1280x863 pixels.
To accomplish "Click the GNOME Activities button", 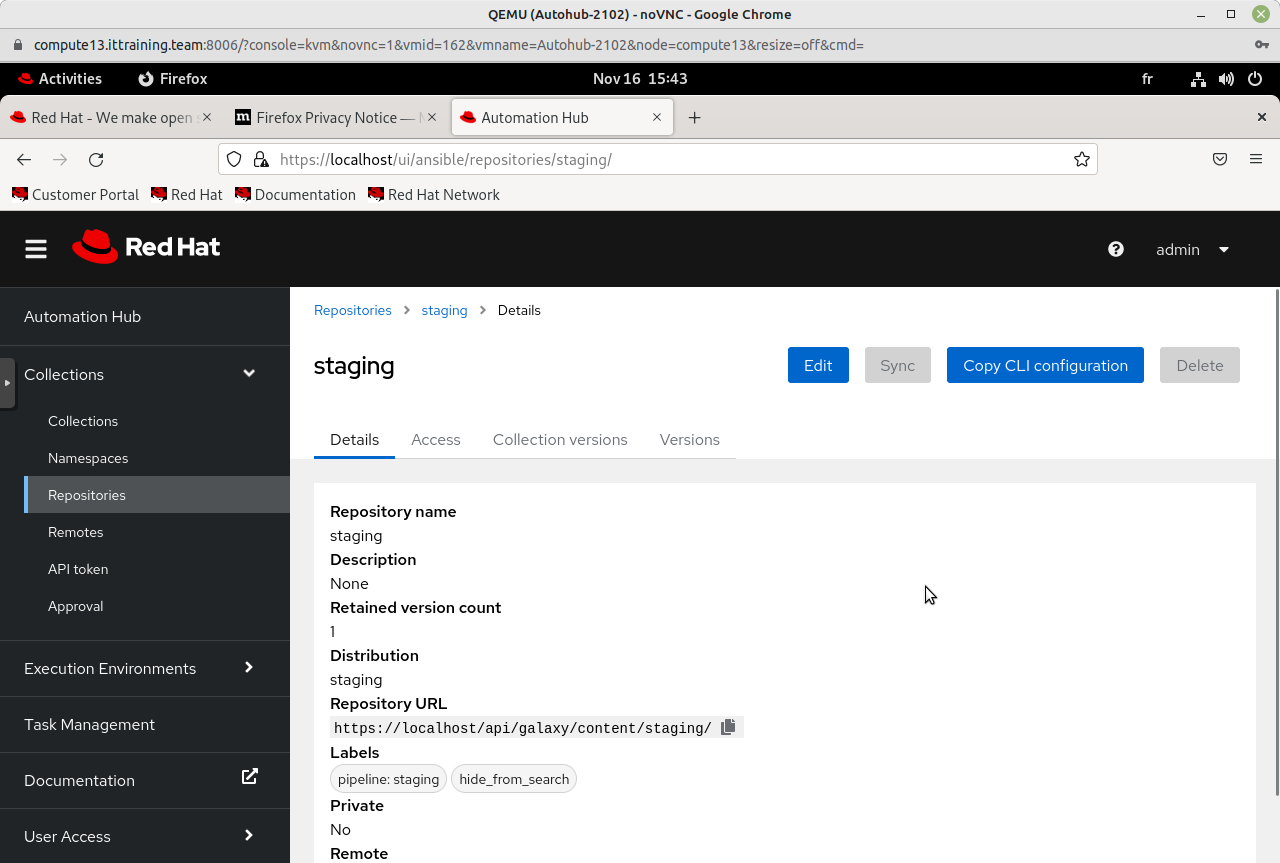I will click(x=60, y=79).
